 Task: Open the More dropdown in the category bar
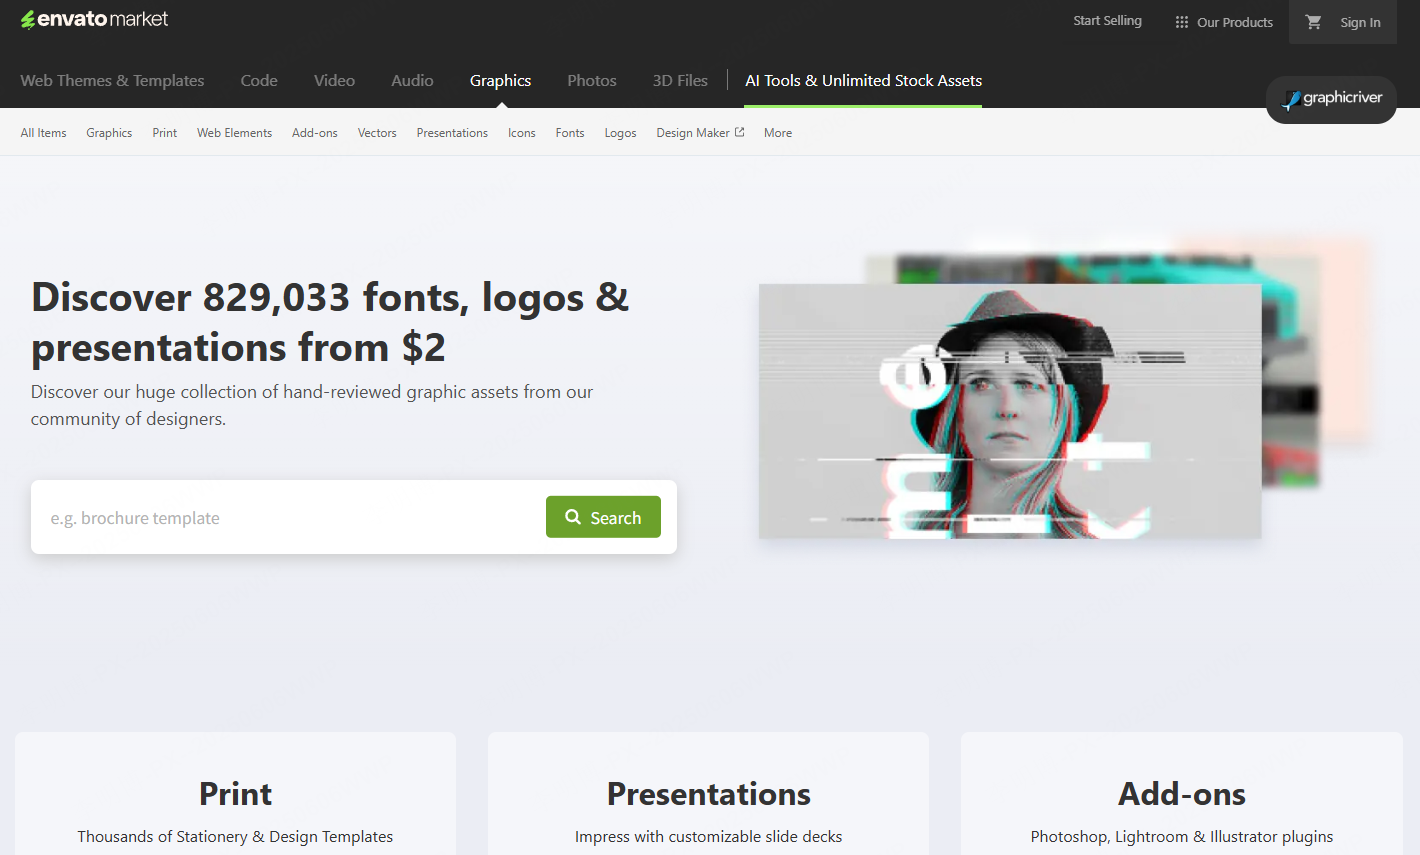778,132
